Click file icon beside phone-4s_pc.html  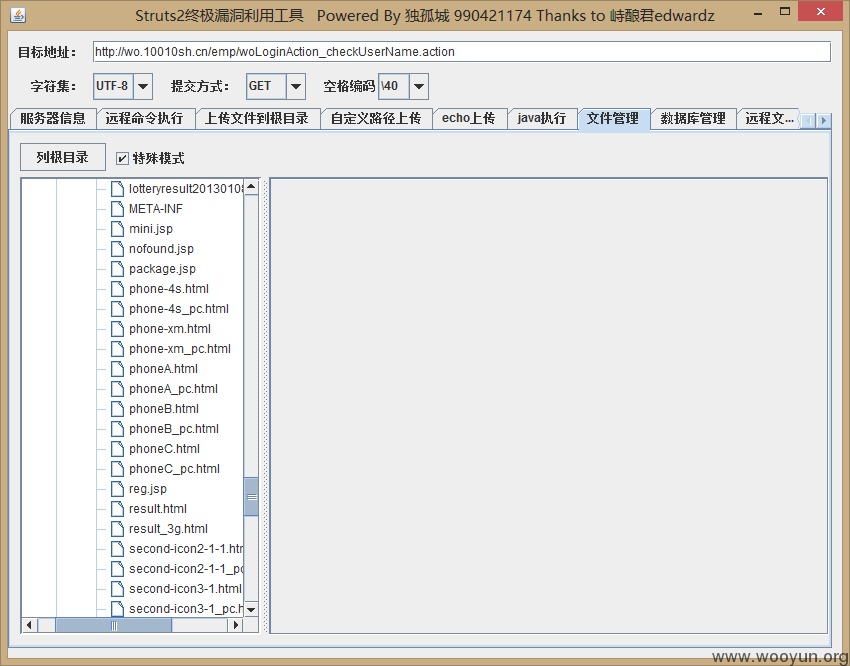117,309
